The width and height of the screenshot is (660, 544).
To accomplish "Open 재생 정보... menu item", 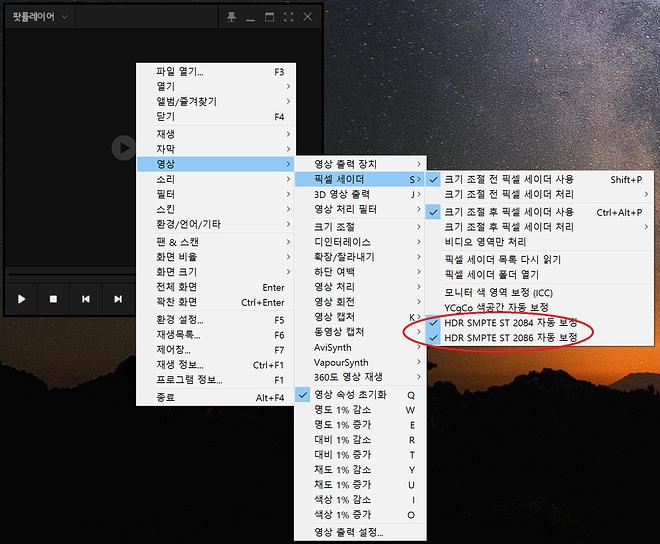I will pos(216,365).
